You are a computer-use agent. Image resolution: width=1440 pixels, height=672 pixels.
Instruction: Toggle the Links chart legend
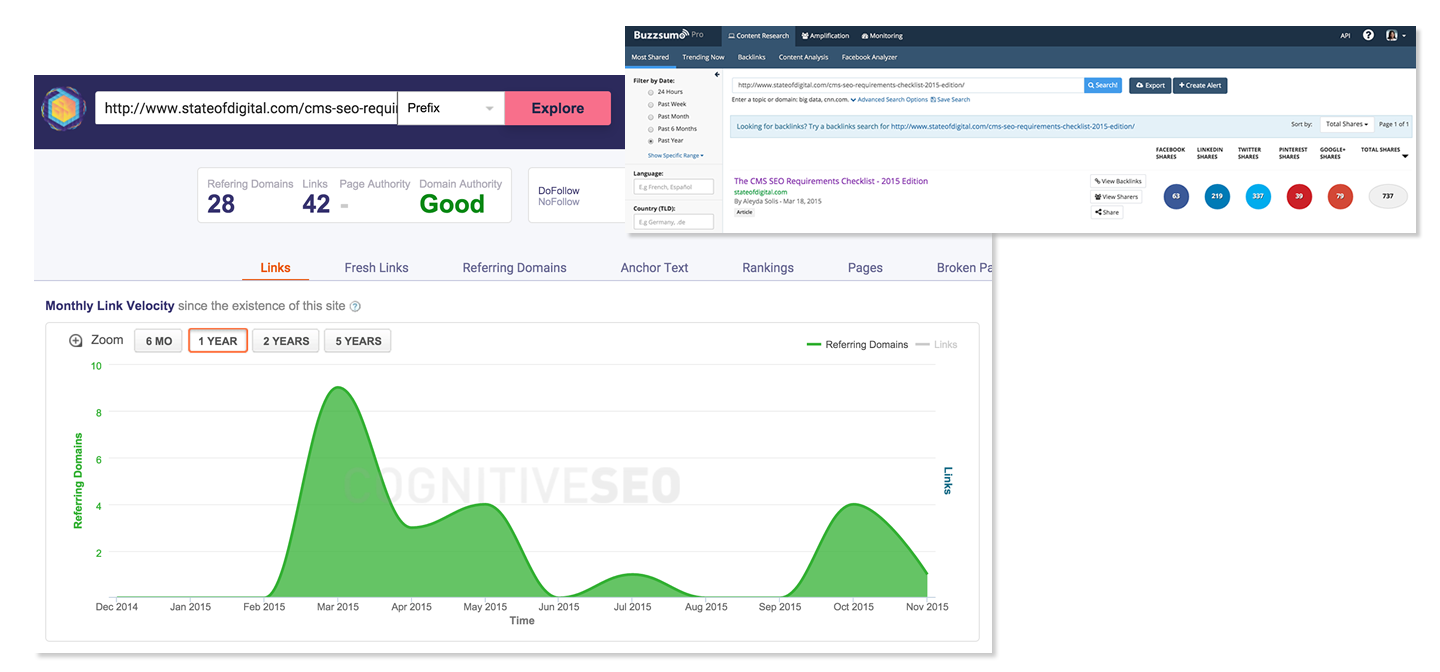[x=936, y=344]
